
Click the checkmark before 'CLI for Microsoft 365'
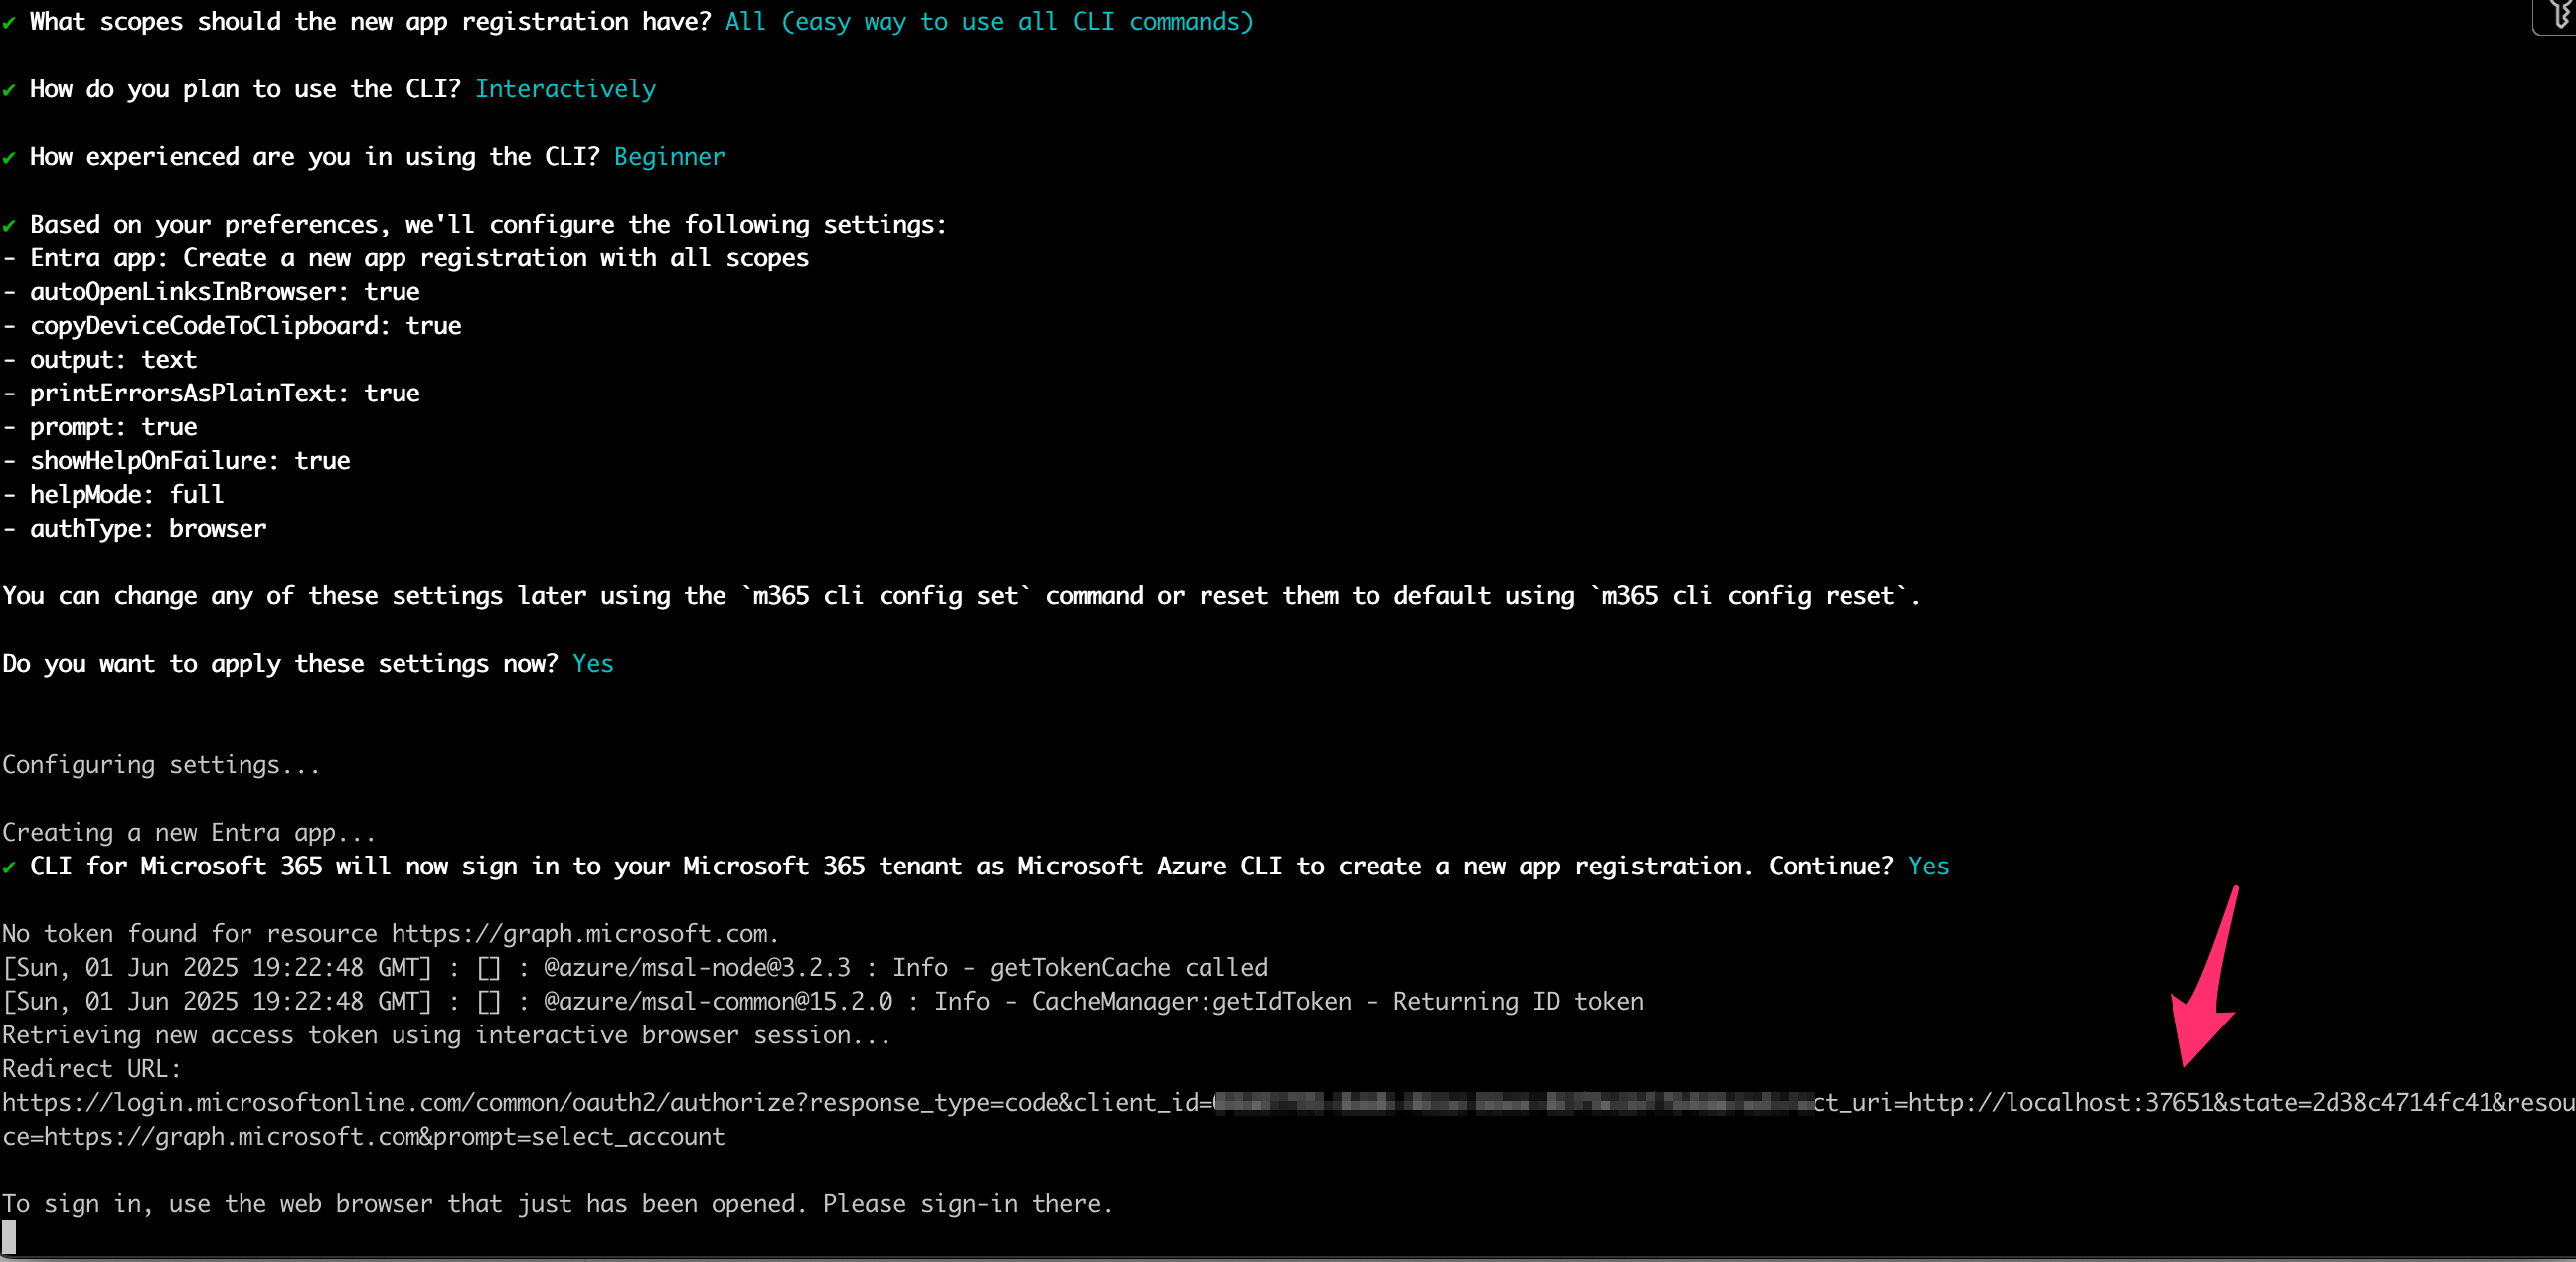(x=9, y=868)
